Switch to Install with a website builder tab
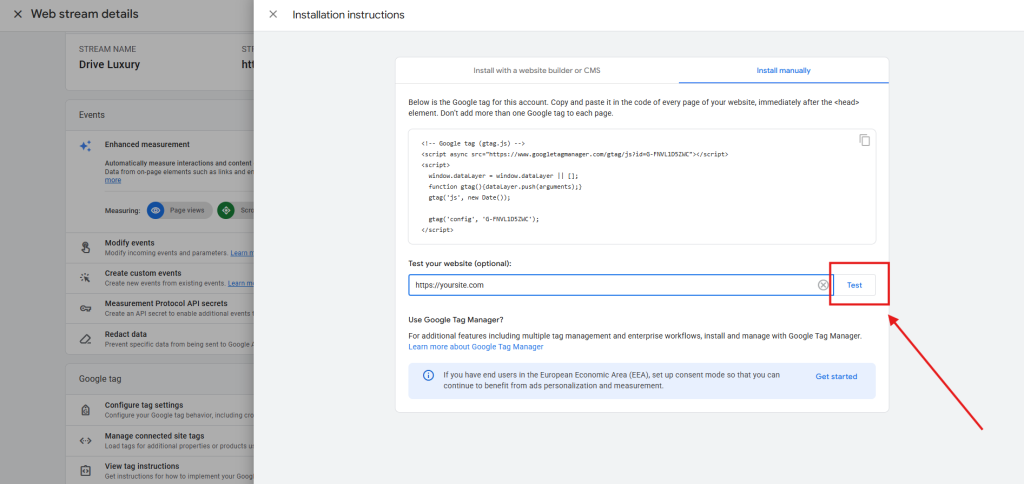 click(536, 71)
